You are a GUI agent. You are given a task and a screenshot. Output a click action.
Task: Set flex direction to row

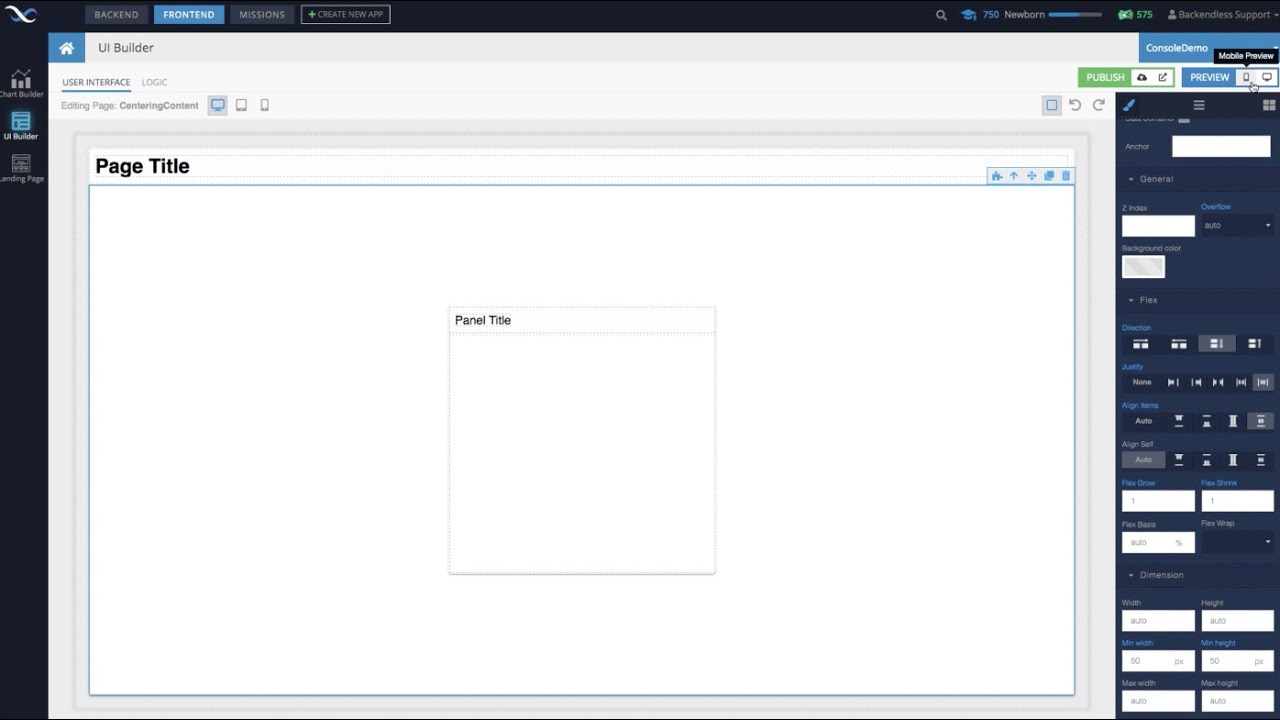[1140, 344]
